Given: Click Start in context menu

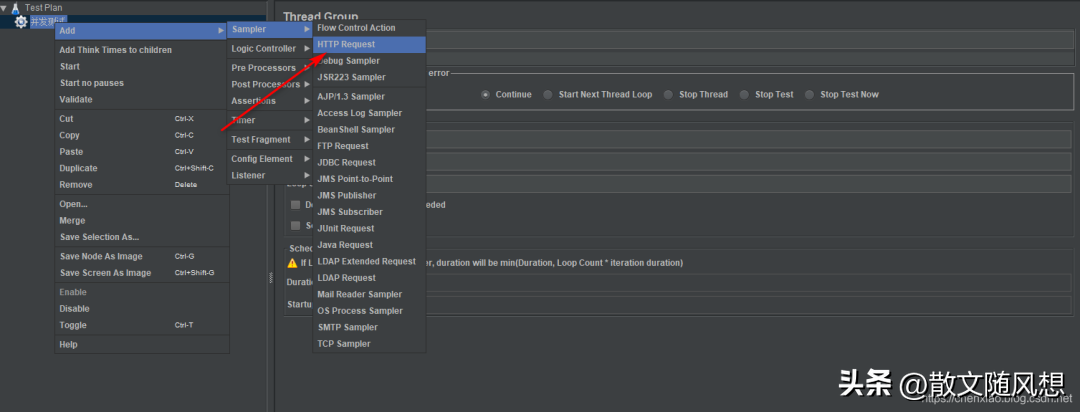Looking at the screenshot, I should tap(141, 66).
